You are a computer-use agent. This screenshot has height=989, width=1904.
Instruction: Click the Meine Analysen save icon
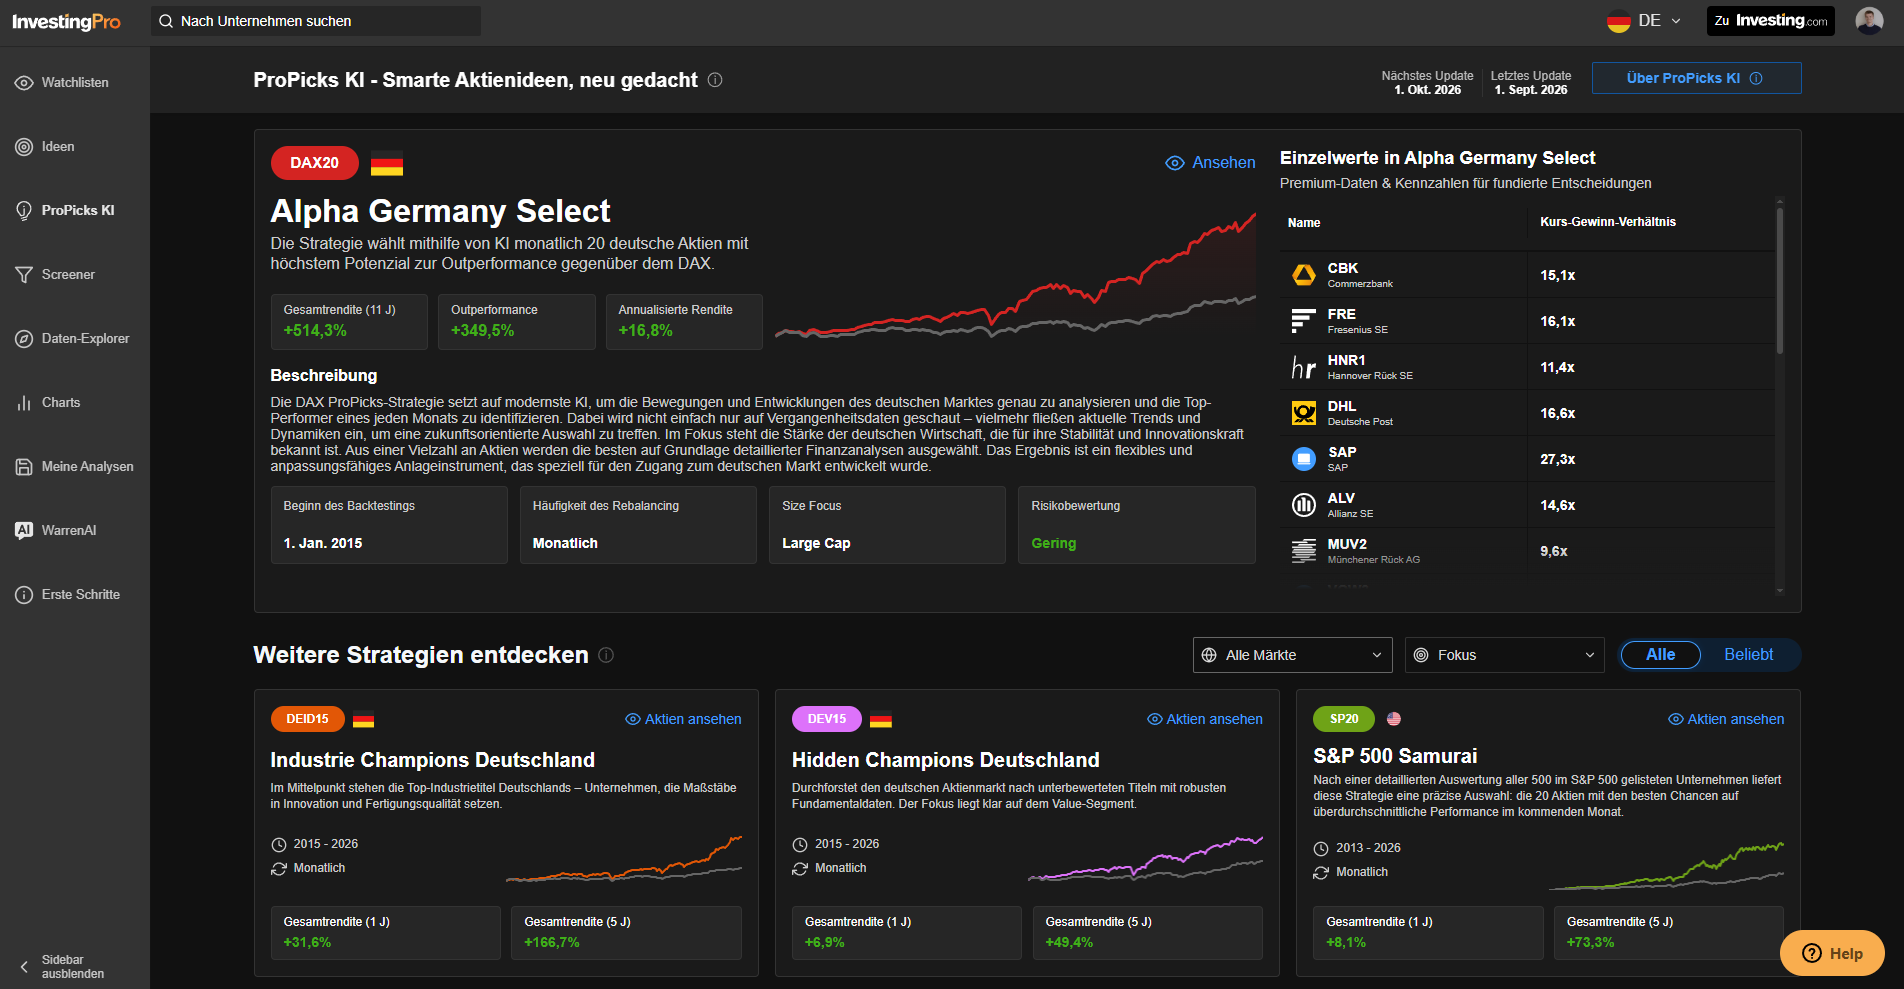pyautogui.click(x=24, y=467)
